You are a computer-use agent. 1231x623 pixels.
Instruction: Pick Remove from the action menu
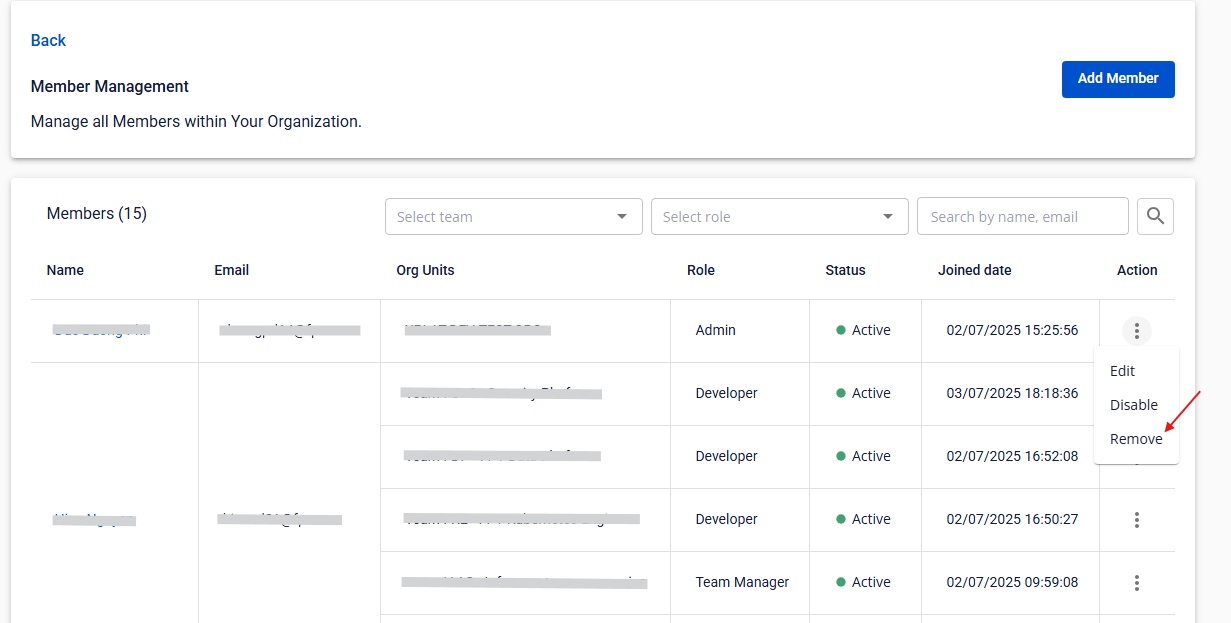coord(1135,439)
